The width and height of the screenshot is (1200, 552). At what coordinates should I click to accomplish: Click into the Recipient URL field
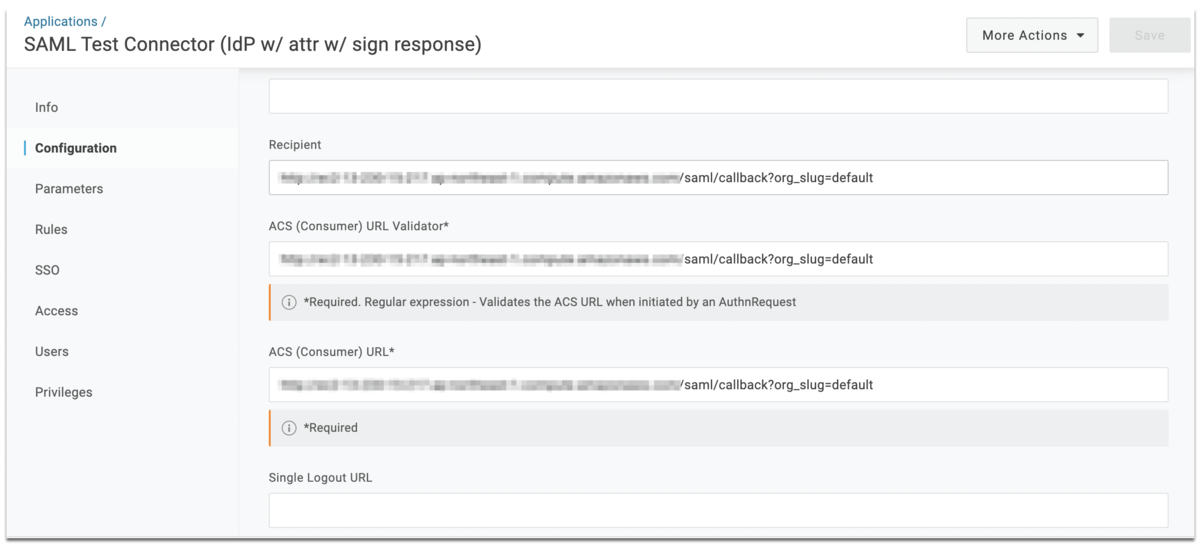pyautogui.click(x=718, y=178)
